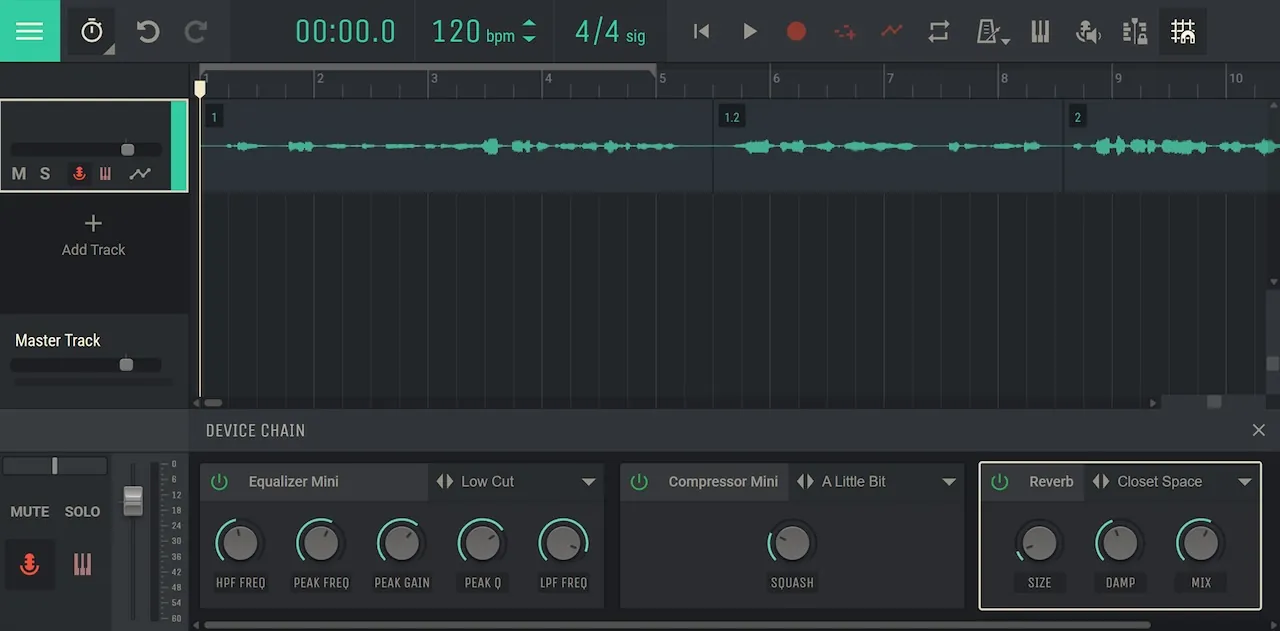Select the metronome icon in the toolbar
The width and height of the screenshot is (1280, 631).
pyautogui.click(x=988, y=31)
